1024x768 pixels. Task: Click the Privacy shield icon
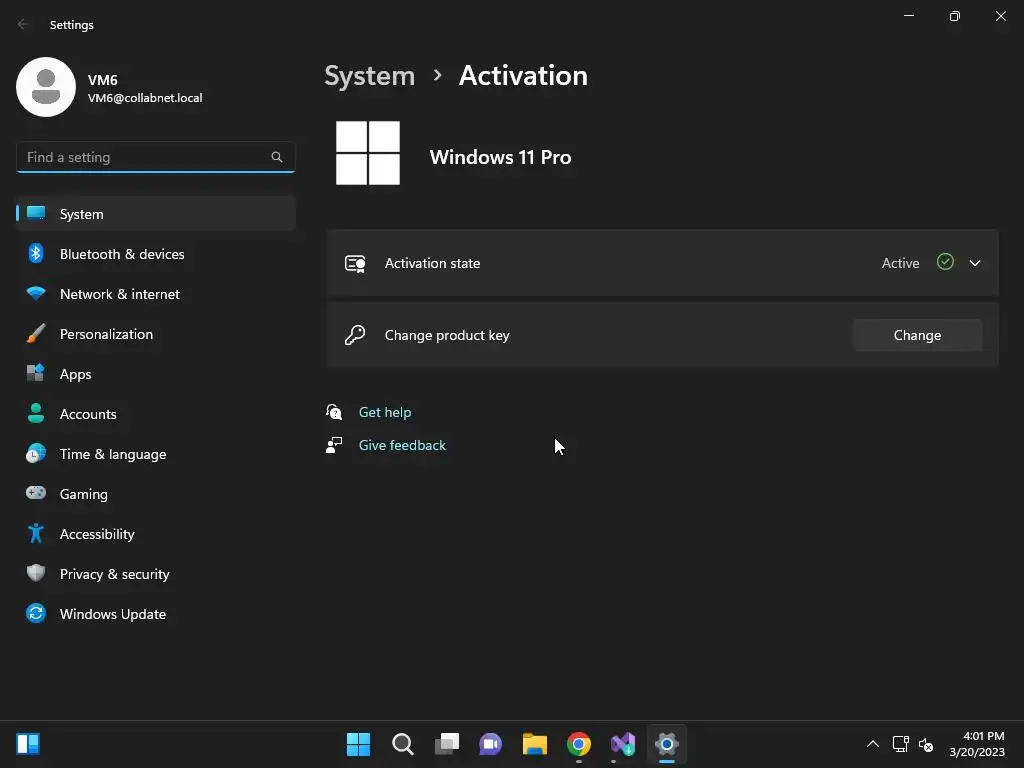coord(36,573)
